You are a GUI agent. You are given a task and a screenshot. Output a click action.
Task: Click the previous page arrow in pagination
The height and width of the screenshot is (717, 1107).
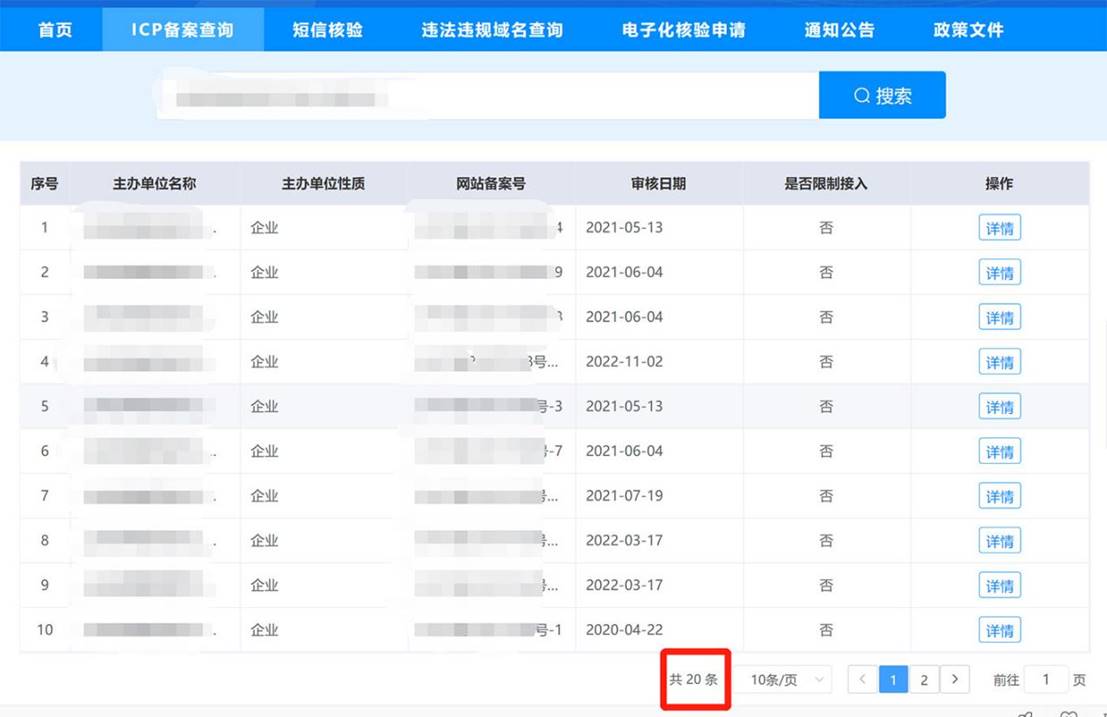(862, 679)
